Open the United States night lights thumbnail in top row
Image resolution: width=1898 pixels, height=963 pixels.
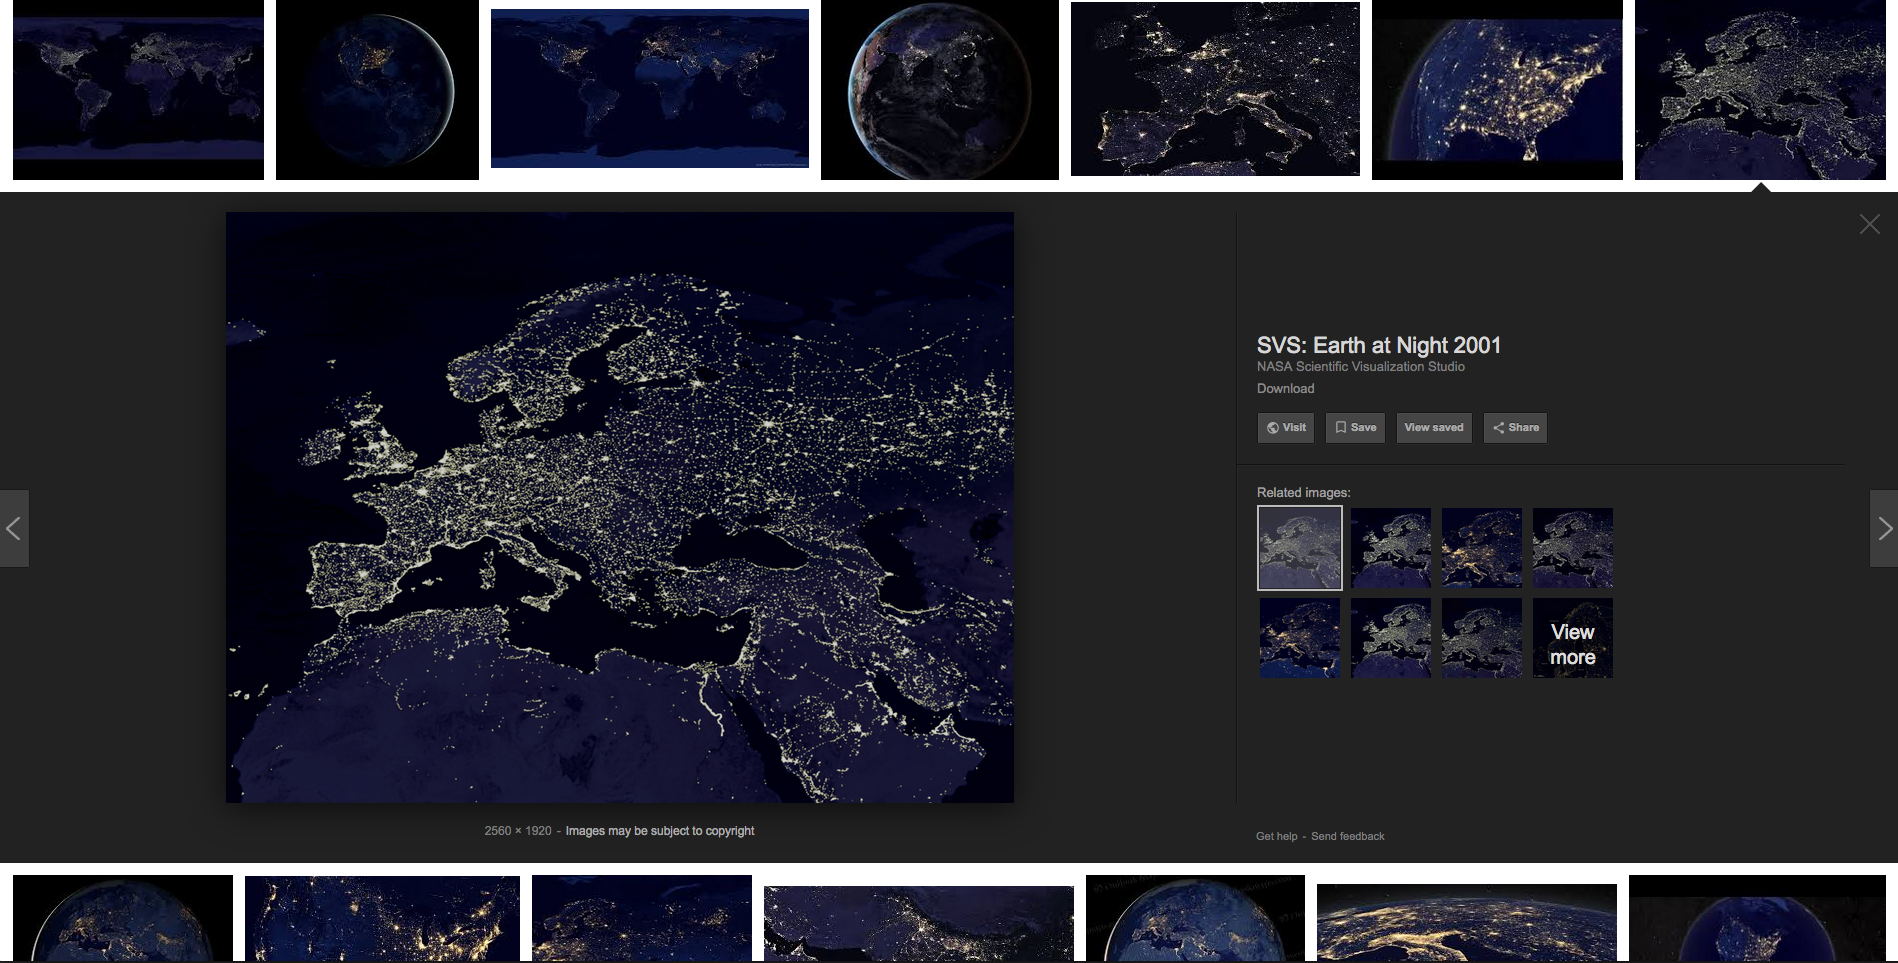point(1497,90)
